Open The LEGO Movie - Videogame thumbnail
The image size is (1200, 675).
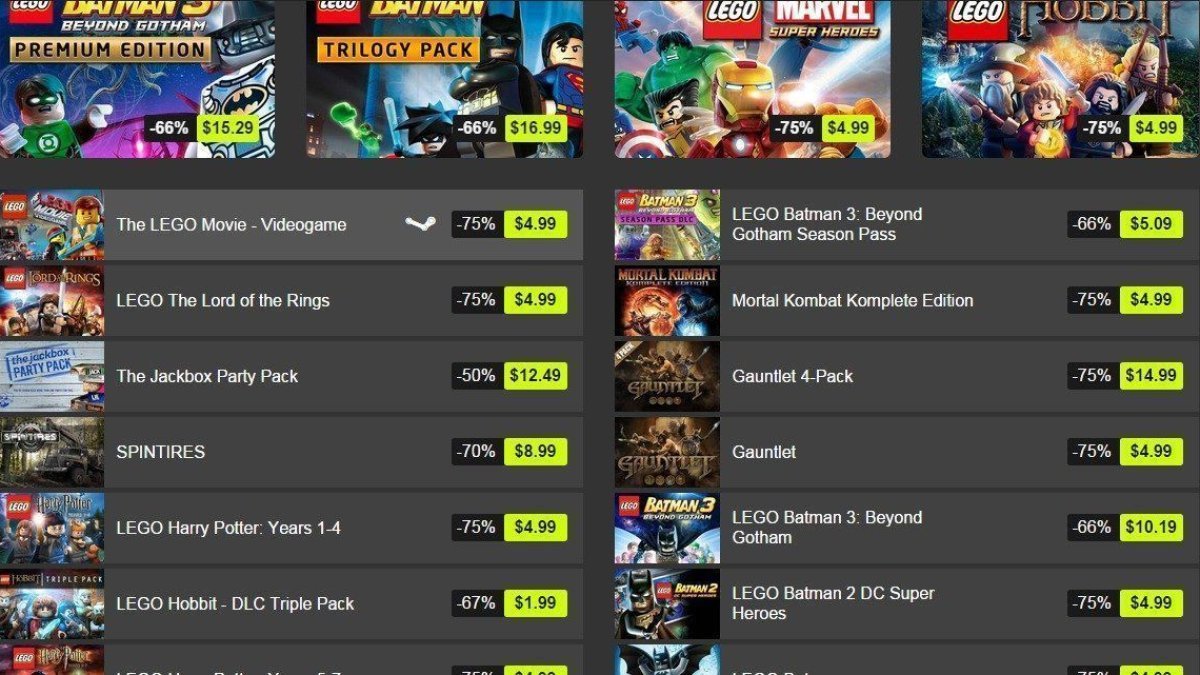pos(52,225)
